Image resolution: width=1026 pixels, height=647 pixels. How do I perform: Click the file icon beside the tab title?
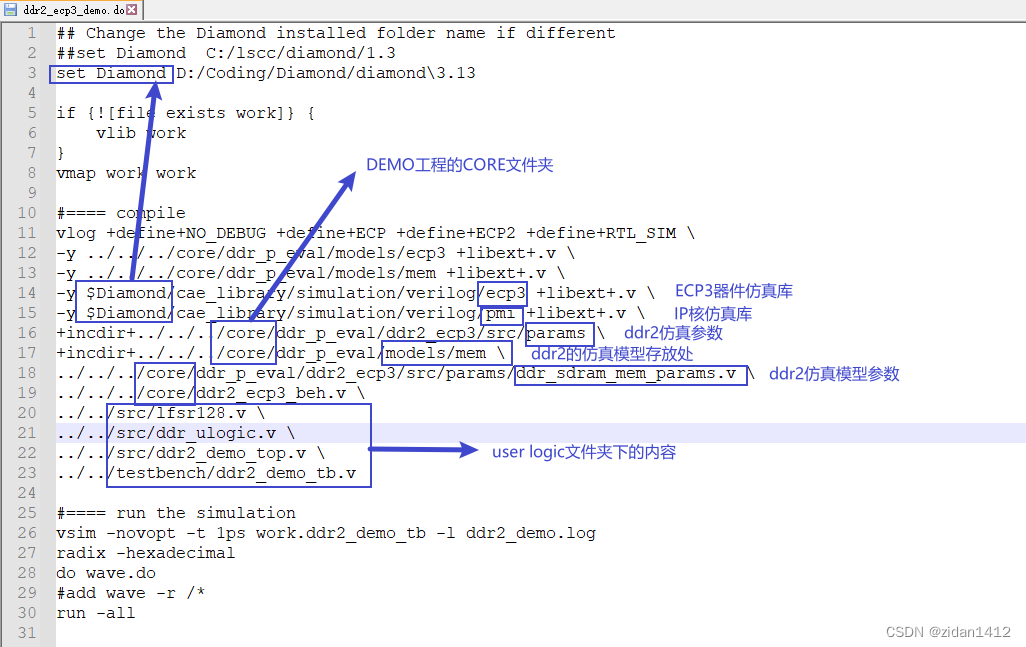click(11, 8)
